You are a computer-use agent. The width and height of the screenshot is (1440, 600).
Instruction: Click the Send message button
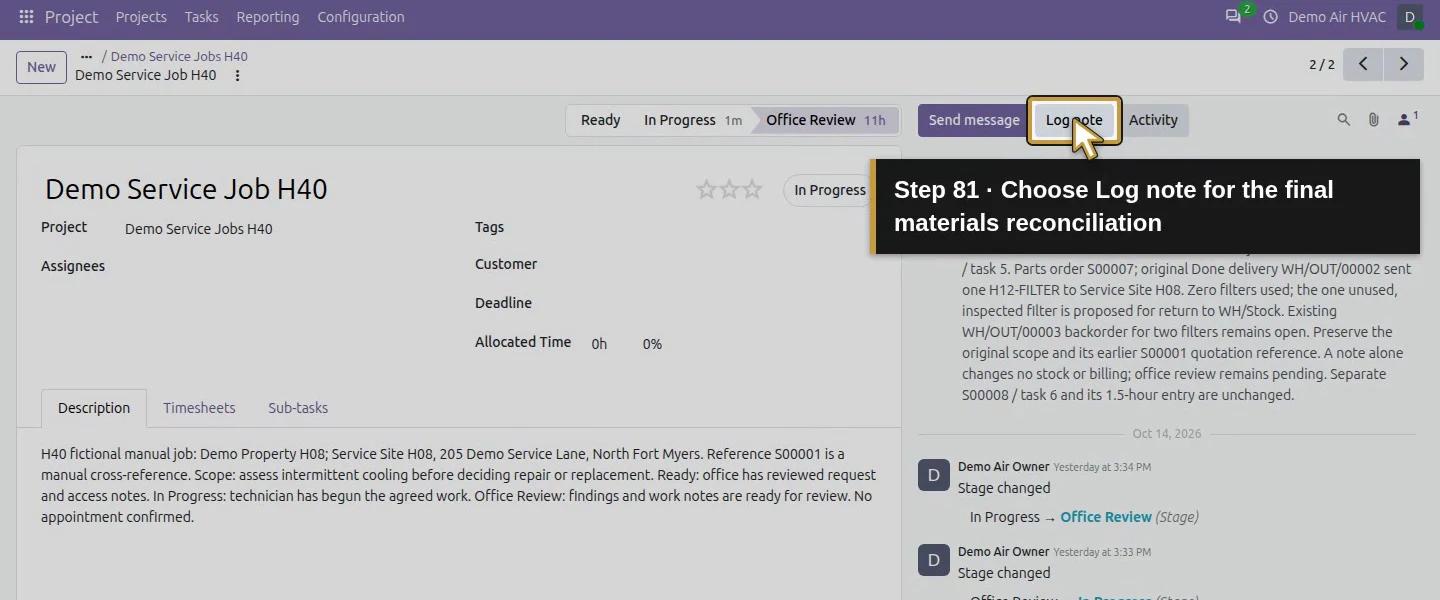[x=974, y=120]
